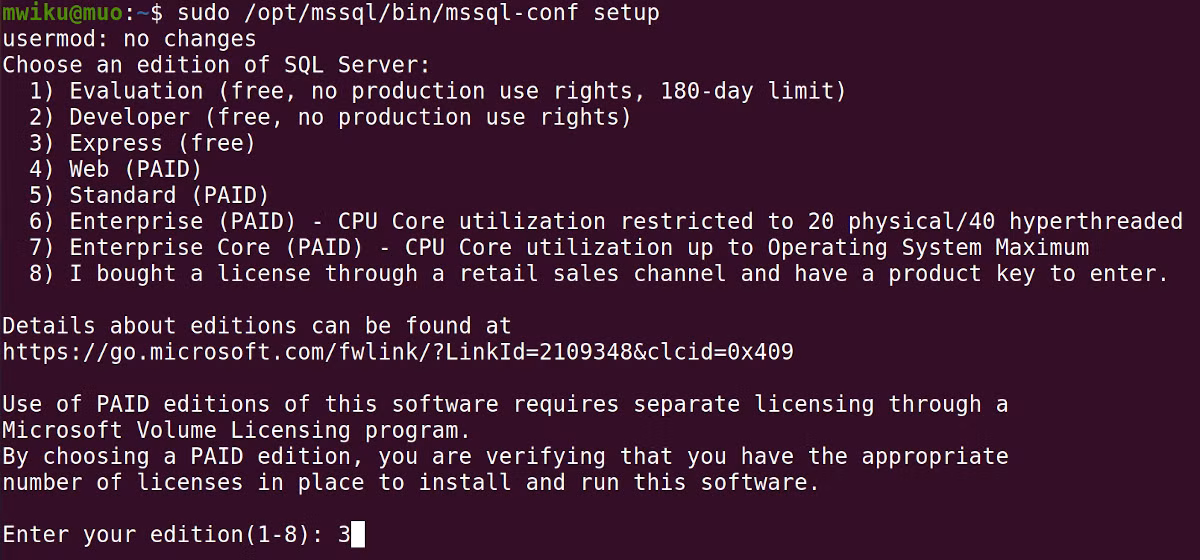Image resolution: width=1200 pixels, height=560 pixels.
Task: Click the 'number of licenses in place' line
Action: pos(411,482)
